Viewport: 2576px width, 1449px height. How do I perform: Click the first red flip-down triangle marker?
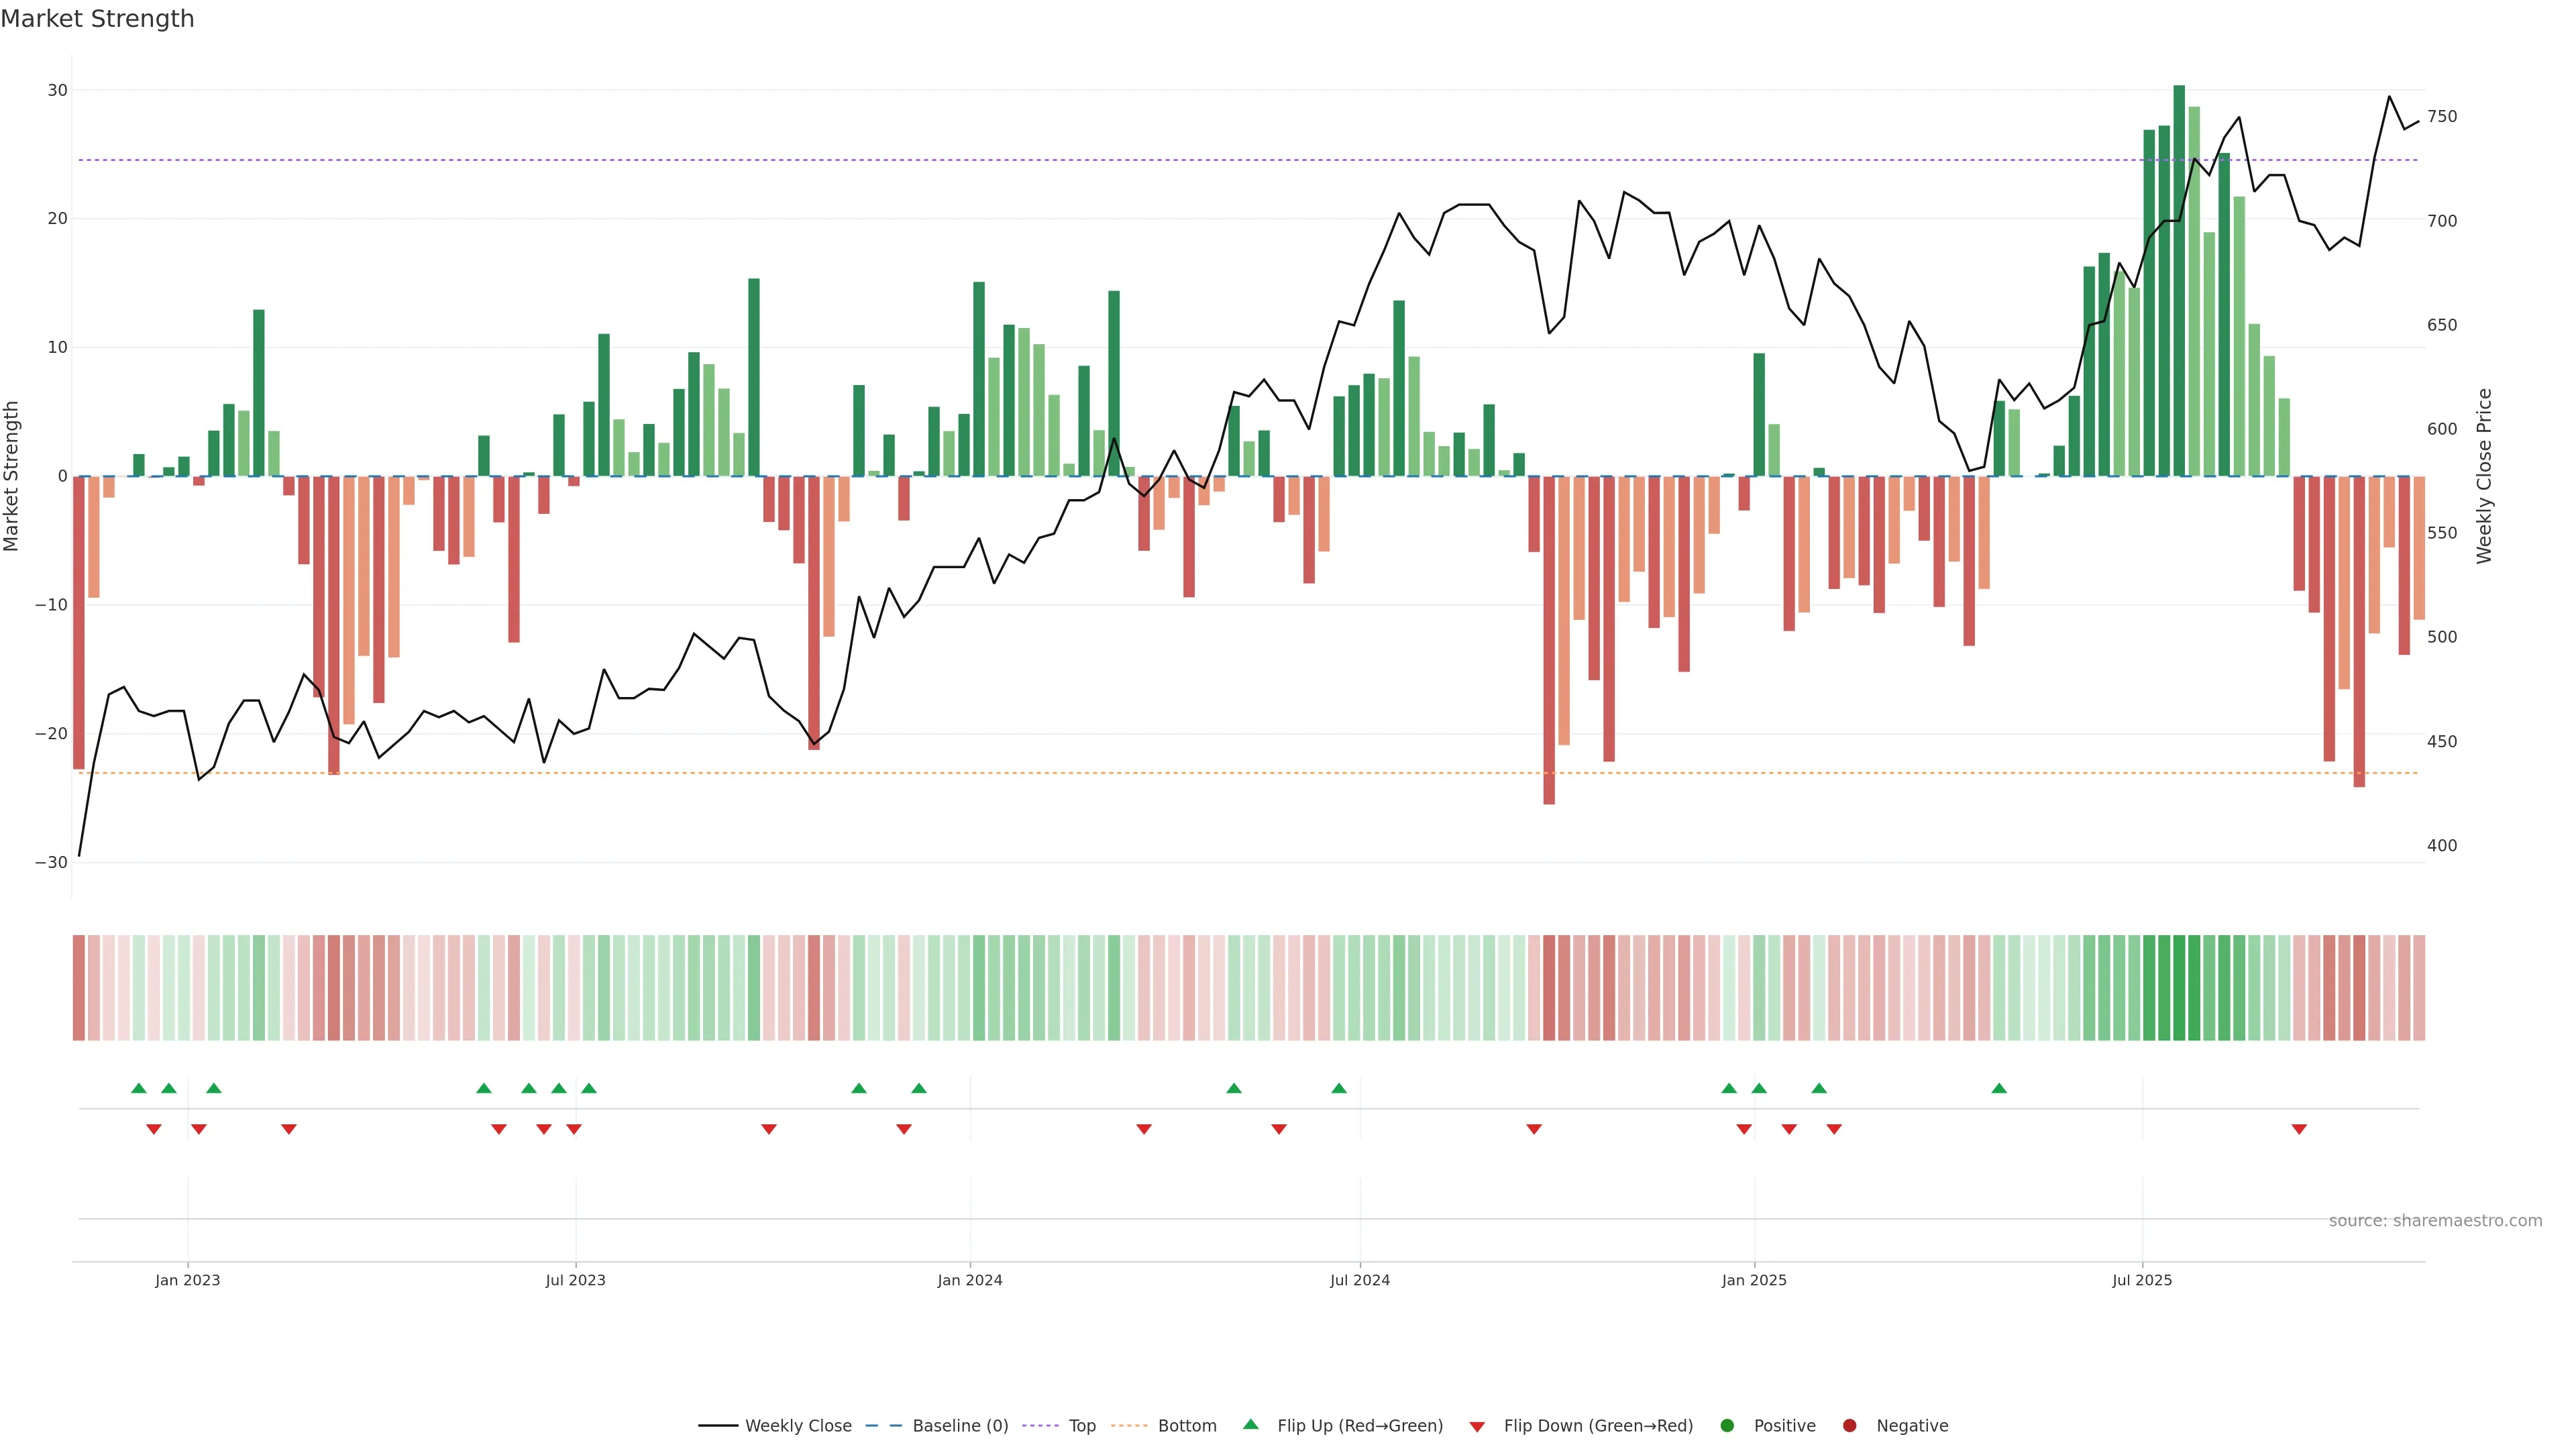(154, 1129)
